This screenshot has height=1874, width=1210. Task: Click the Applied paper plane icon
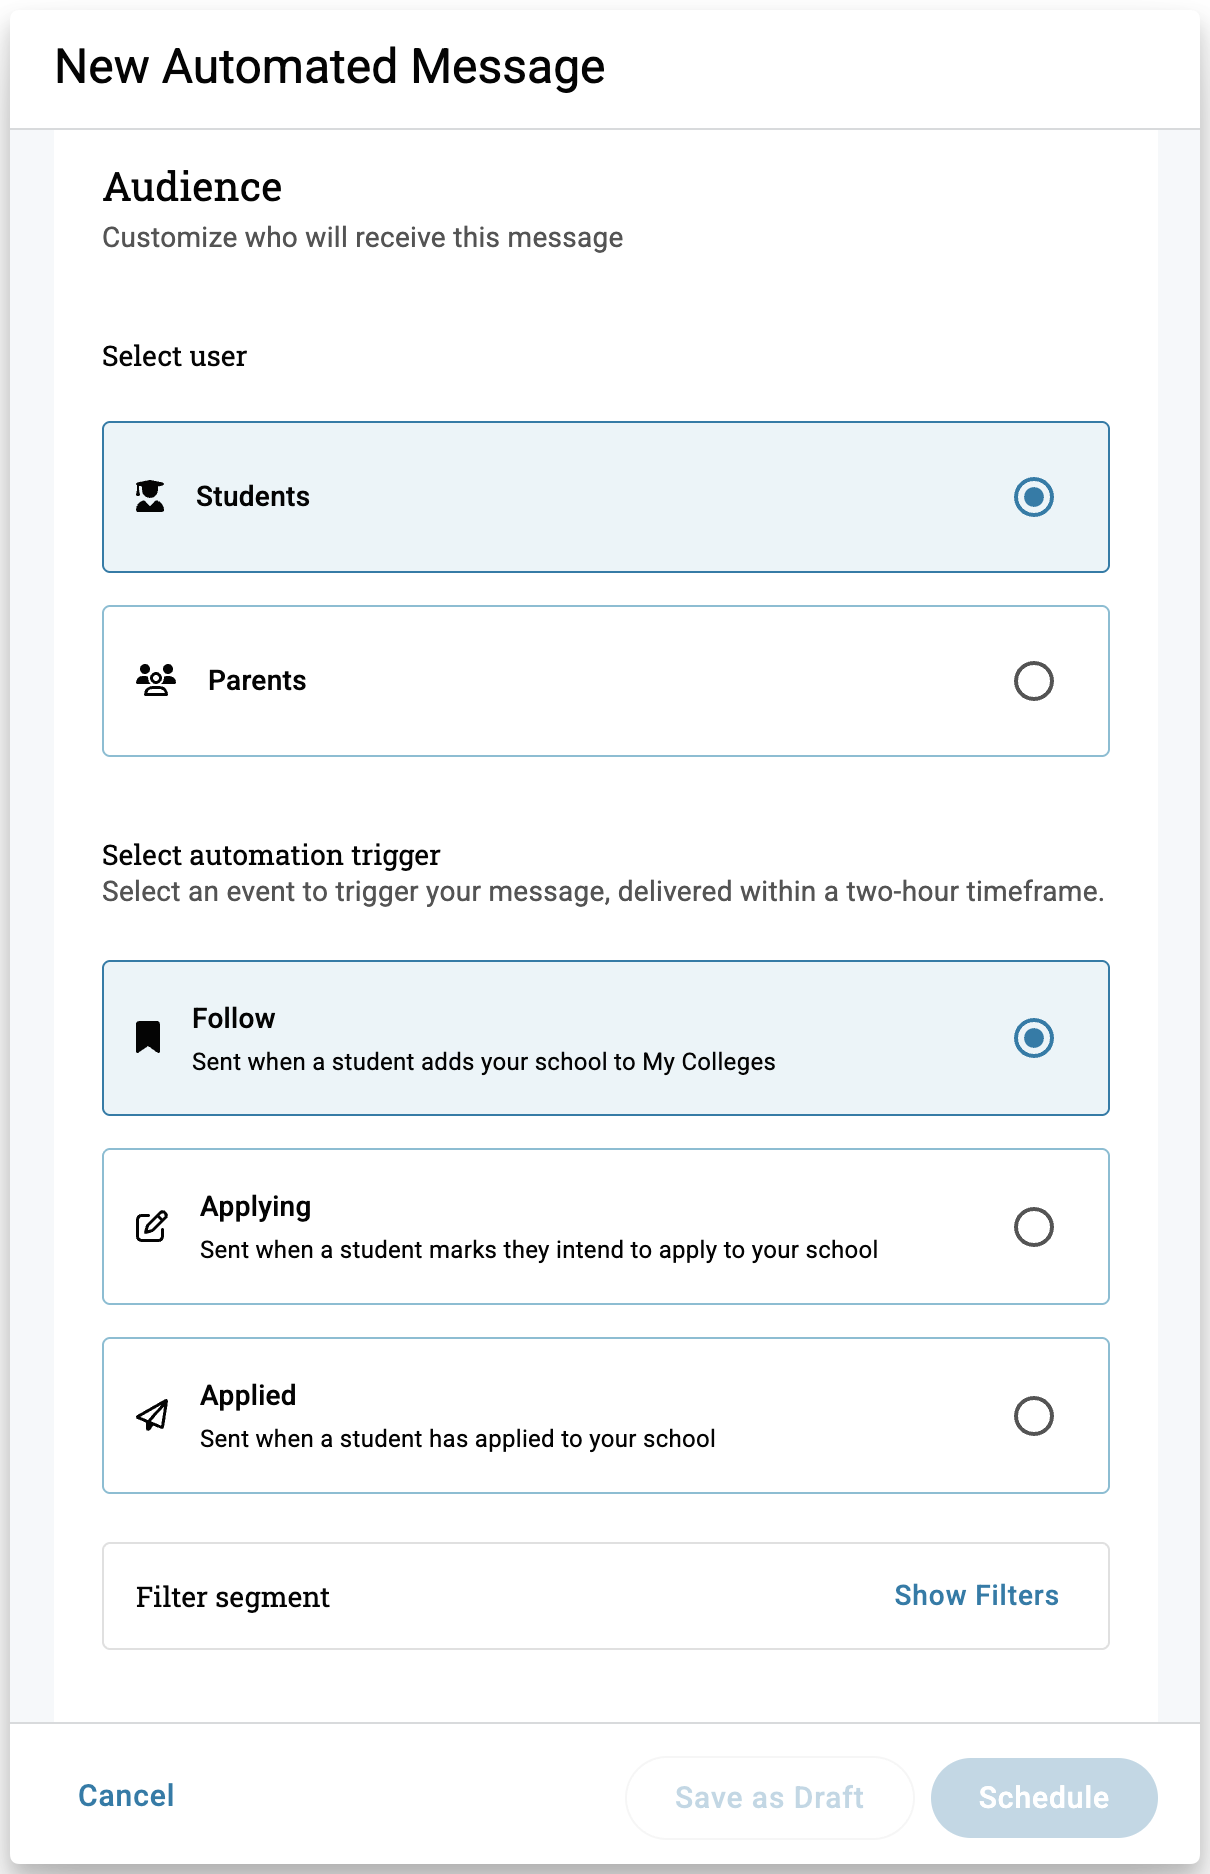click(152, 1415)
